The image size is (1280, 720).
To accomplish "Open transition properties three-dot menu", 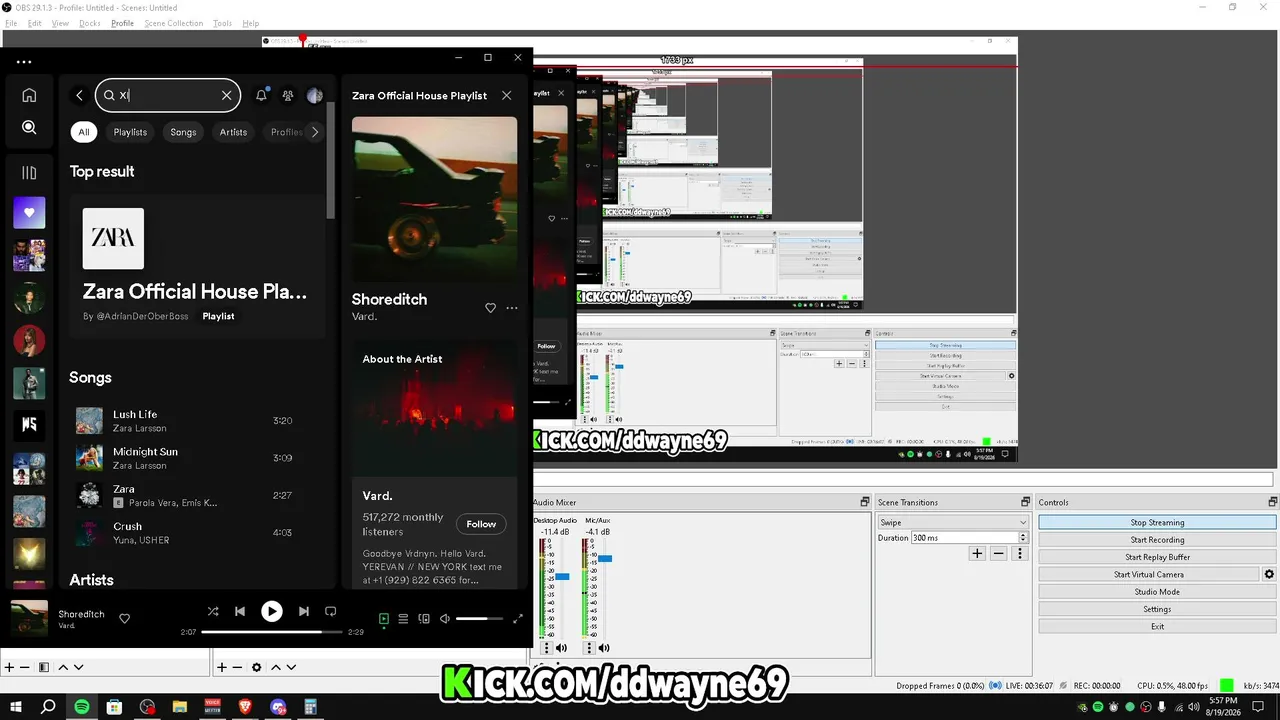I will [1021, 553].
